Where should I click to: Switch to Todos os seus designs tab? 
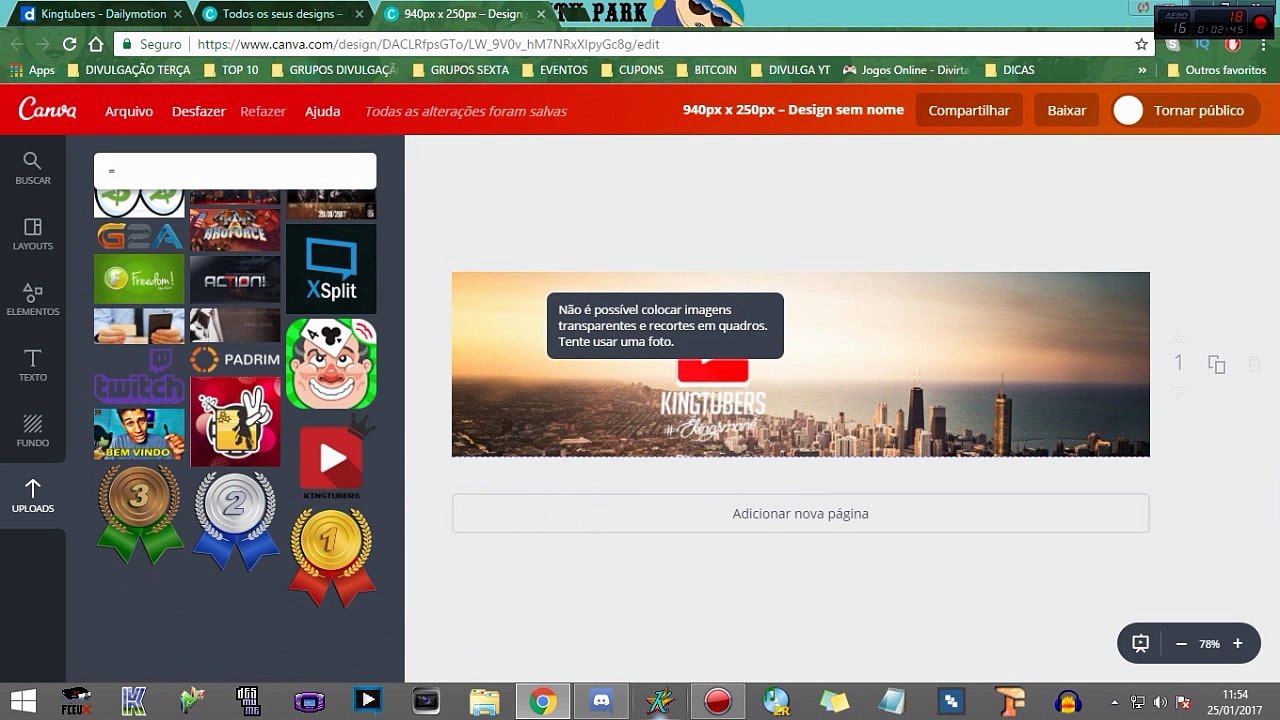[x=281, y=14]
